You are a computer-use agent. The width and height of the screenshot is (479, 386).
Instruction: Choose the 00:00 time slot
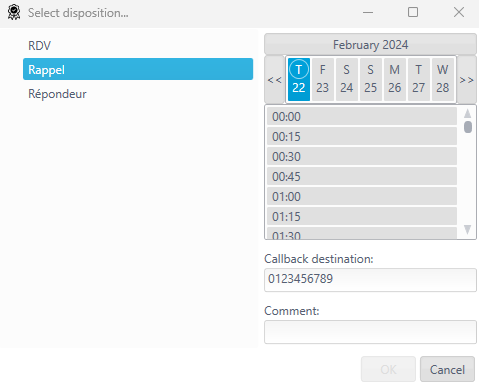click(362, 116)
